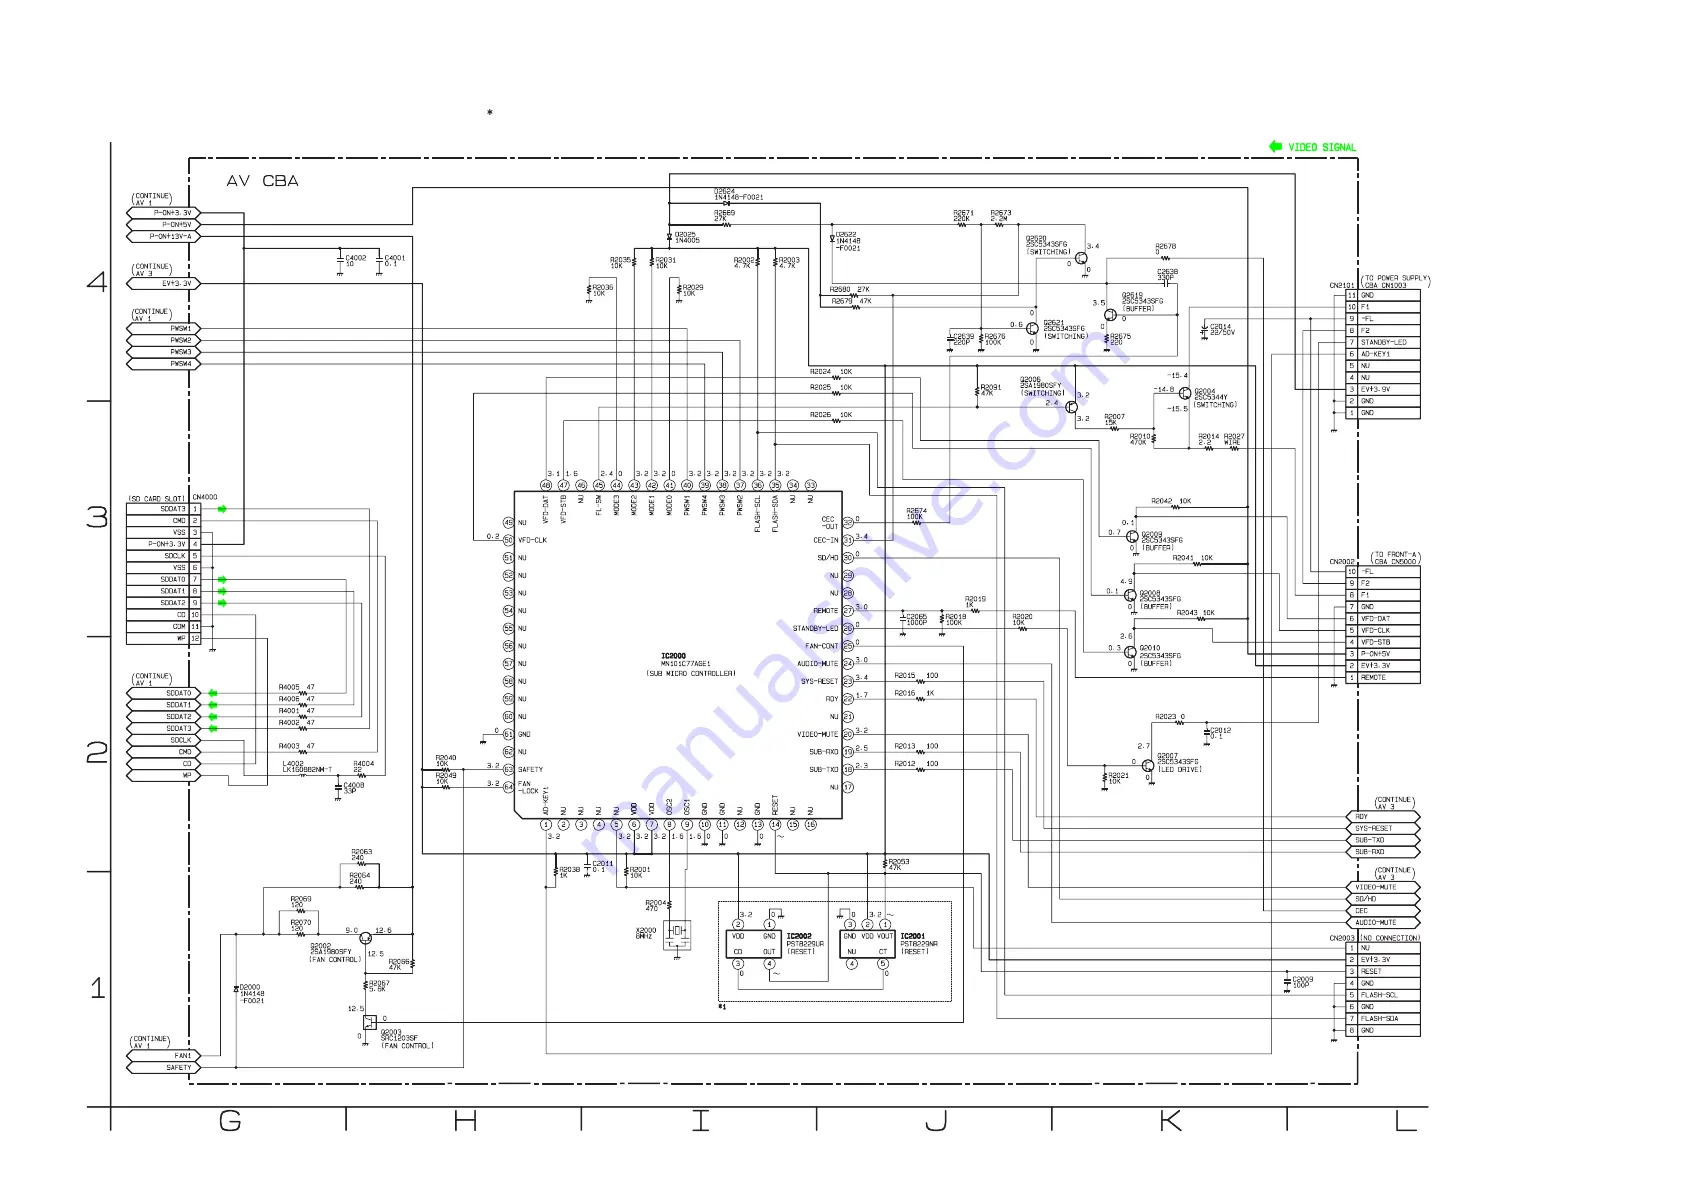Click the TO POWER SUPPLY CBA CN1003 note

tap(1396, 281)
